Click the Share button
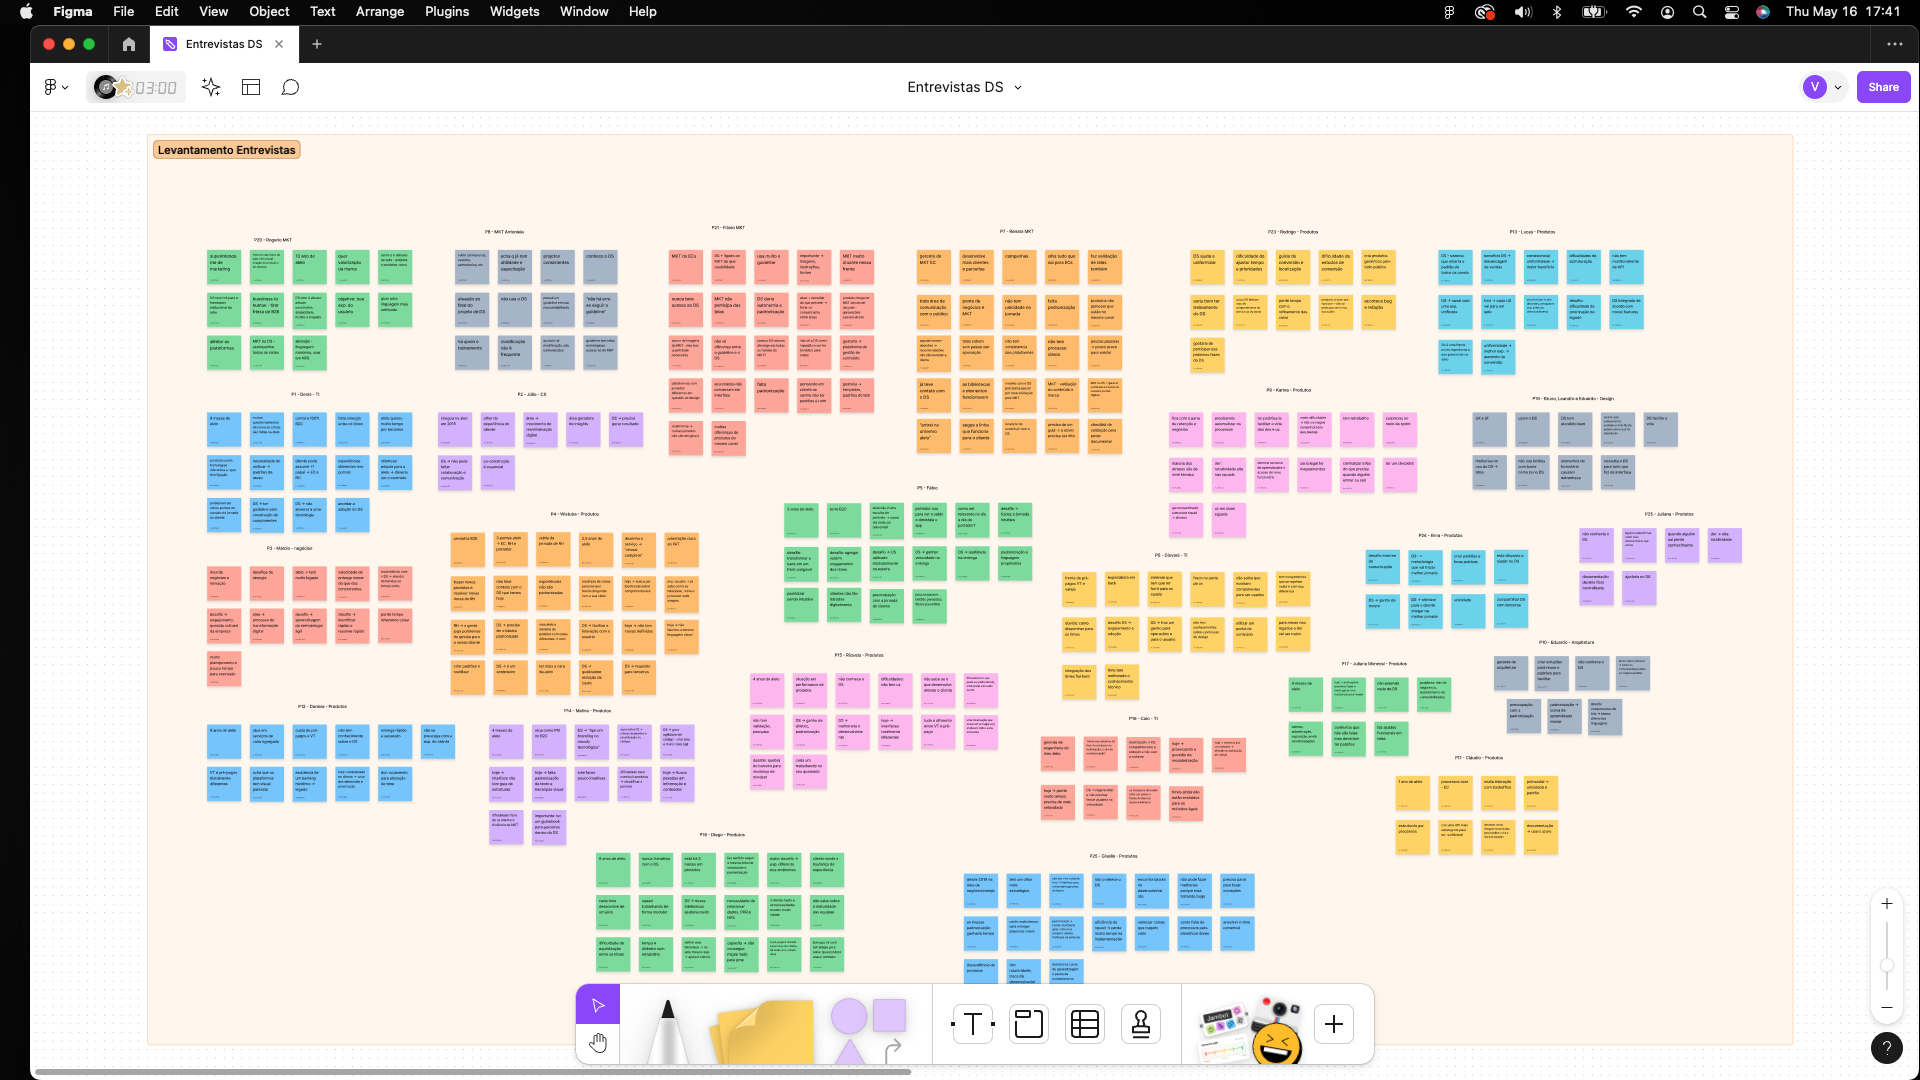Screen dimensions: 1920x1080 [x=1883, y=87]
